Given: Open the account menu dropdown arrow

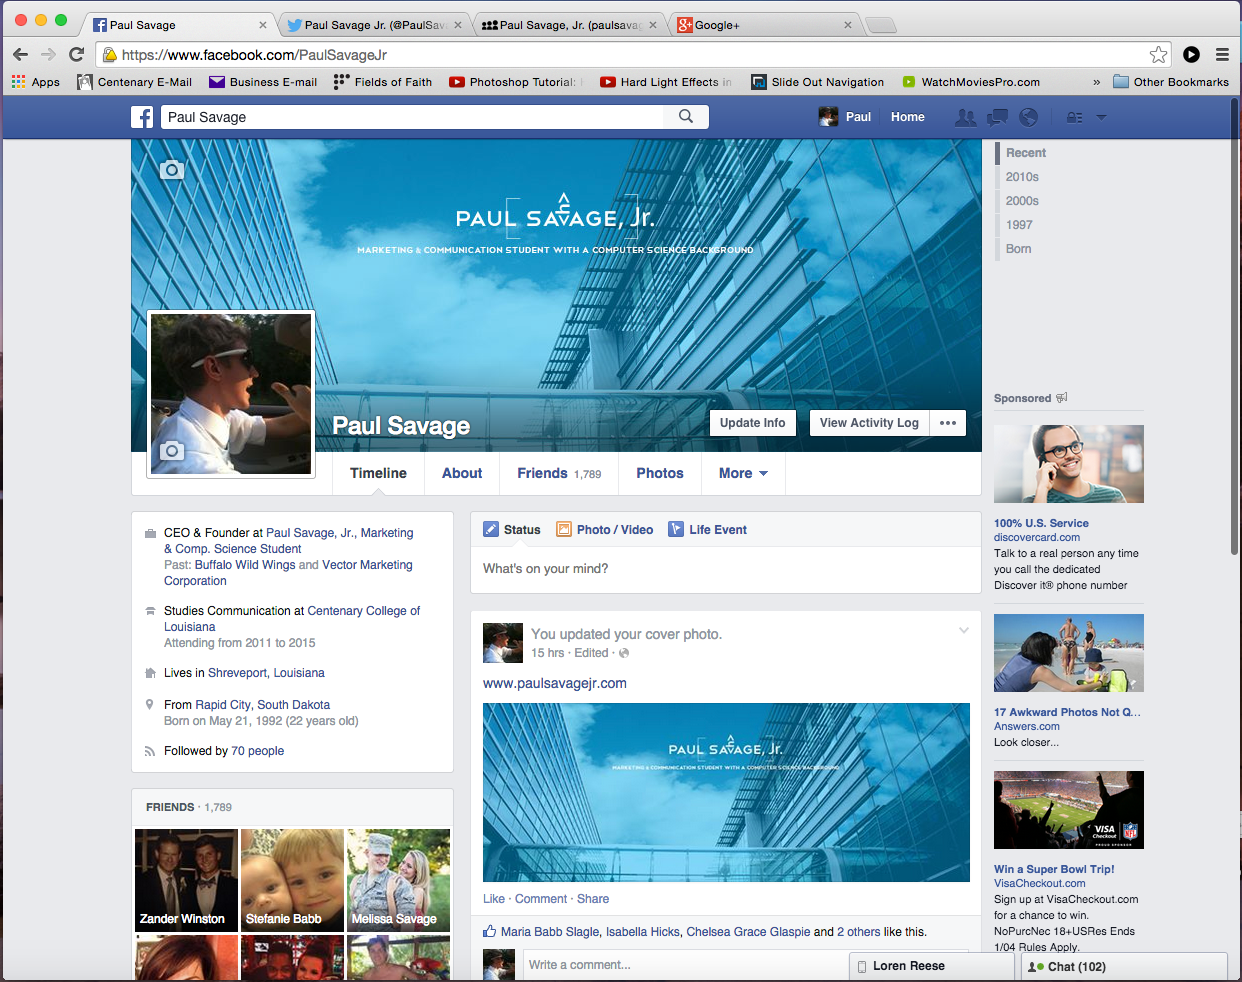Looking at the screenshot, I should pos(1101,117).
